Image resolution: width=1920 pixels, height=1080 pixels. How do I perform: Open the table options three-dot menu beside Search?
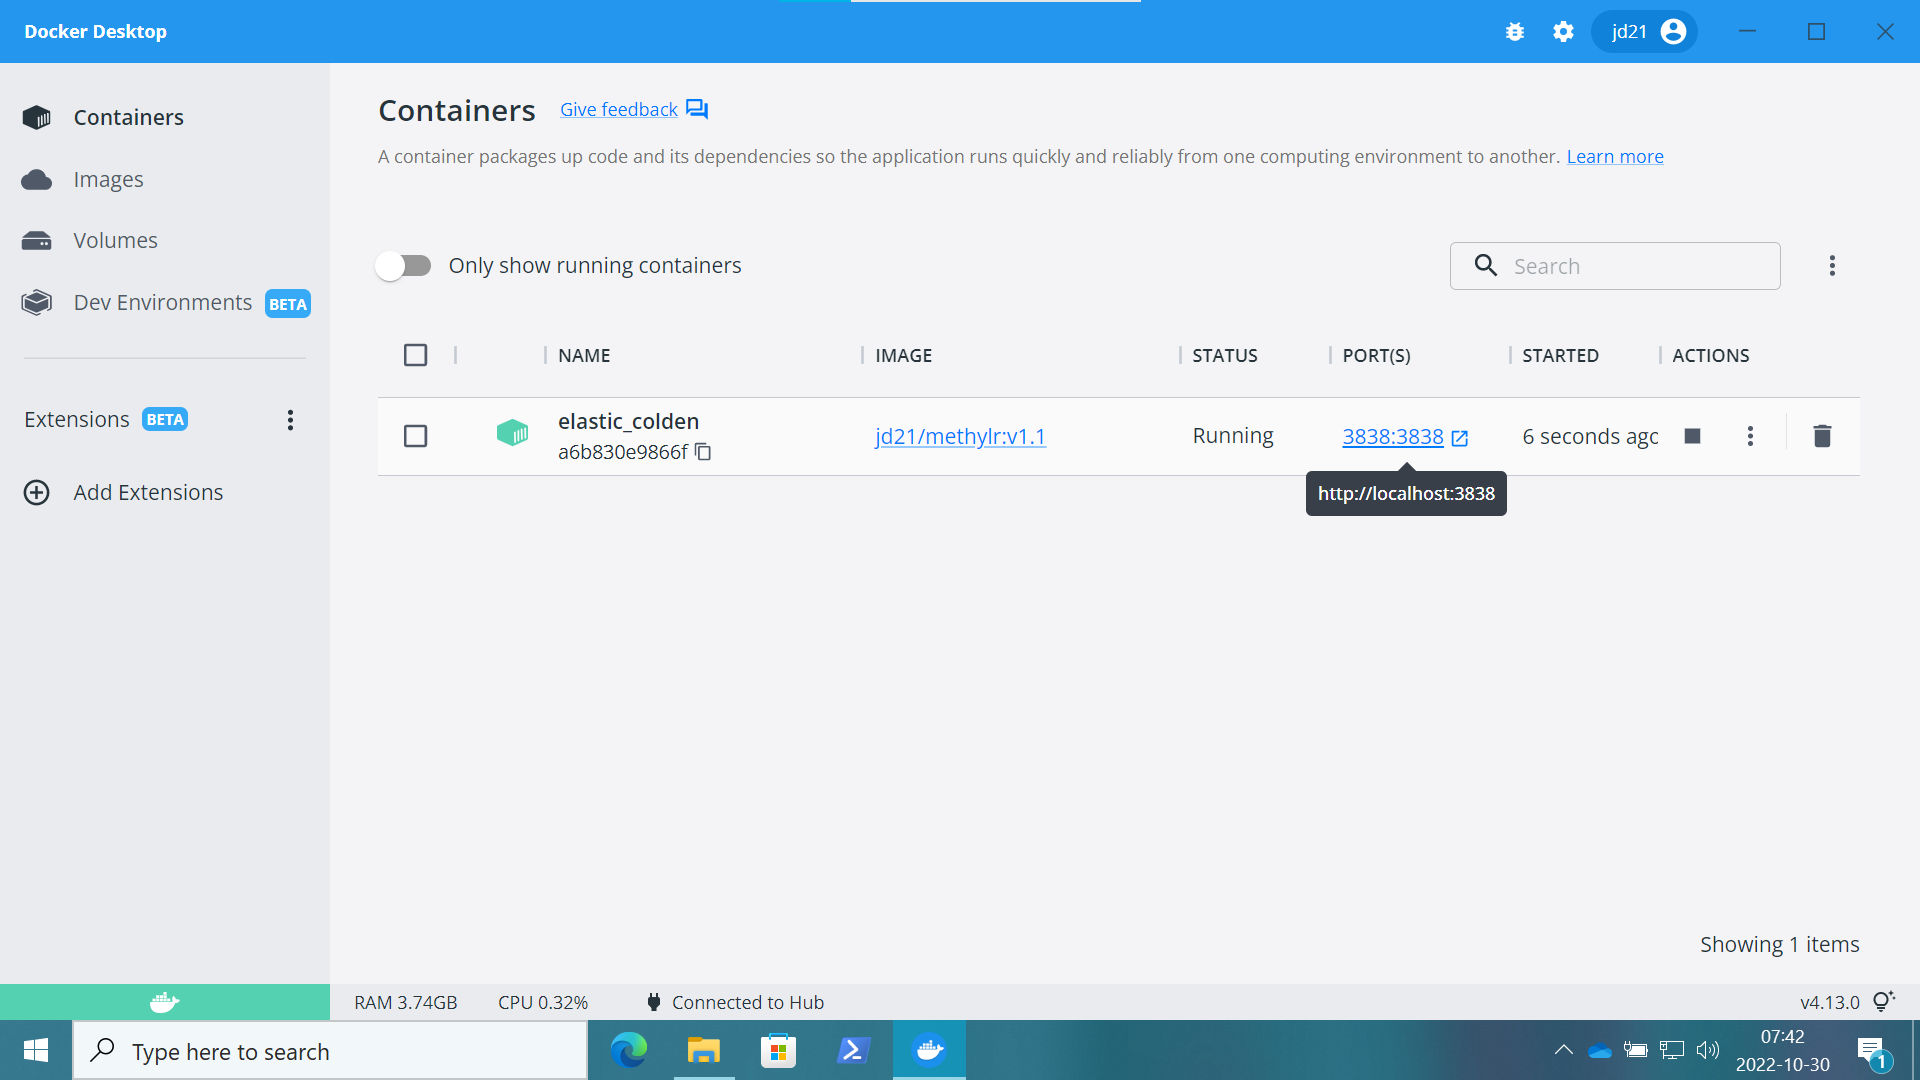click(x=1832, y=265)
